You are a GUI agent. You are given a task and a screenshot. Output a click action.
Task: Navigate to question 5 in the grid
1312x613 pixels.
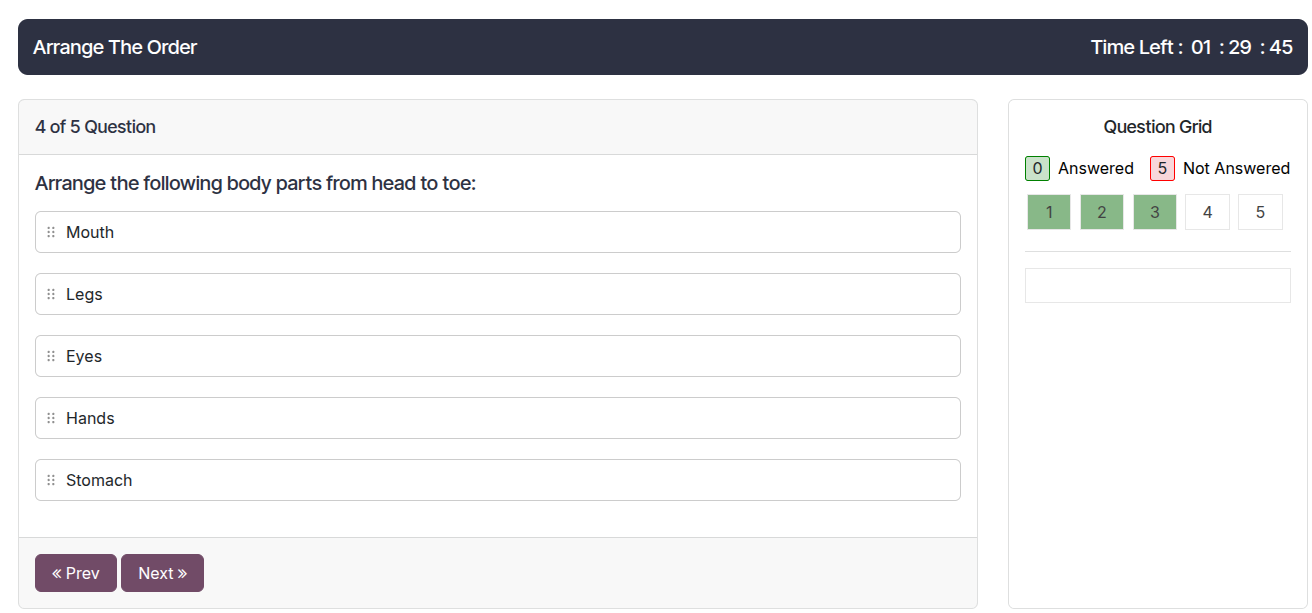click(x=1260, y=212)
